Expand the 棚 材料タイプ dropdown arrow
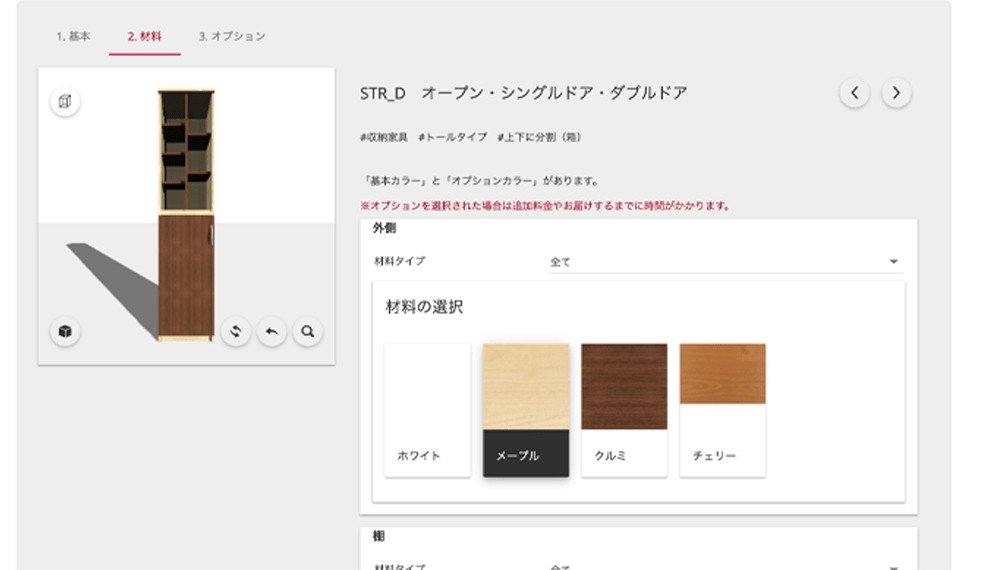 click(x=893, y=566)
